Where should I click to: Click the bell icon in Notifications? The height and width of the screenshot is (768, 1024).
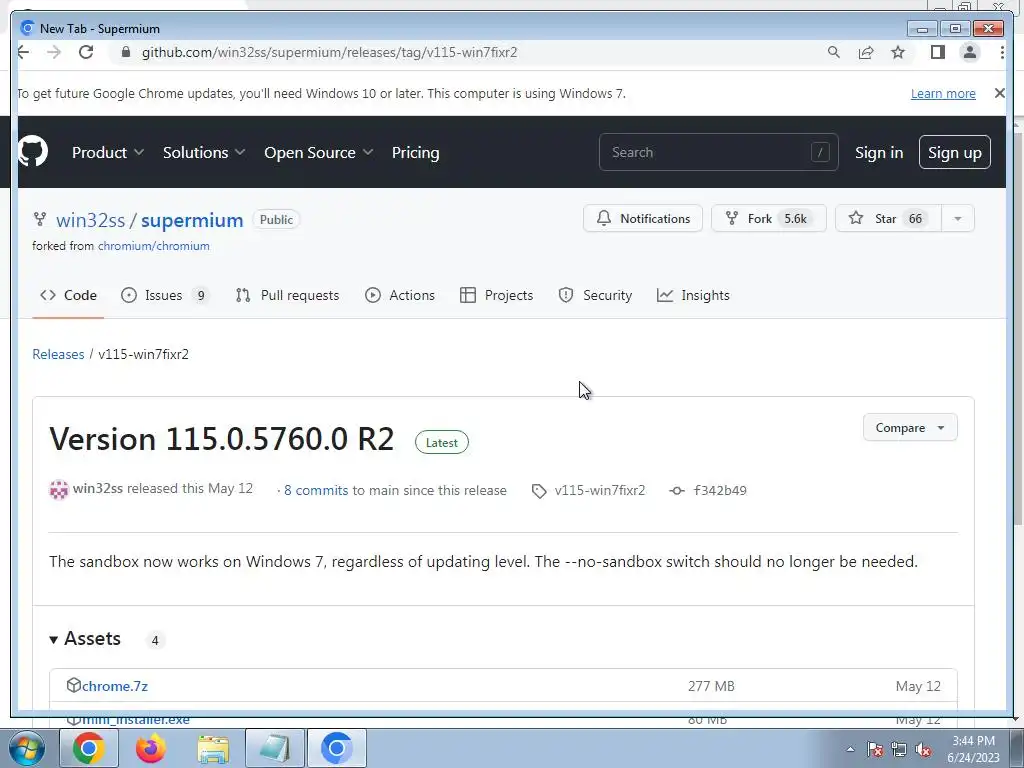[604, 218]
